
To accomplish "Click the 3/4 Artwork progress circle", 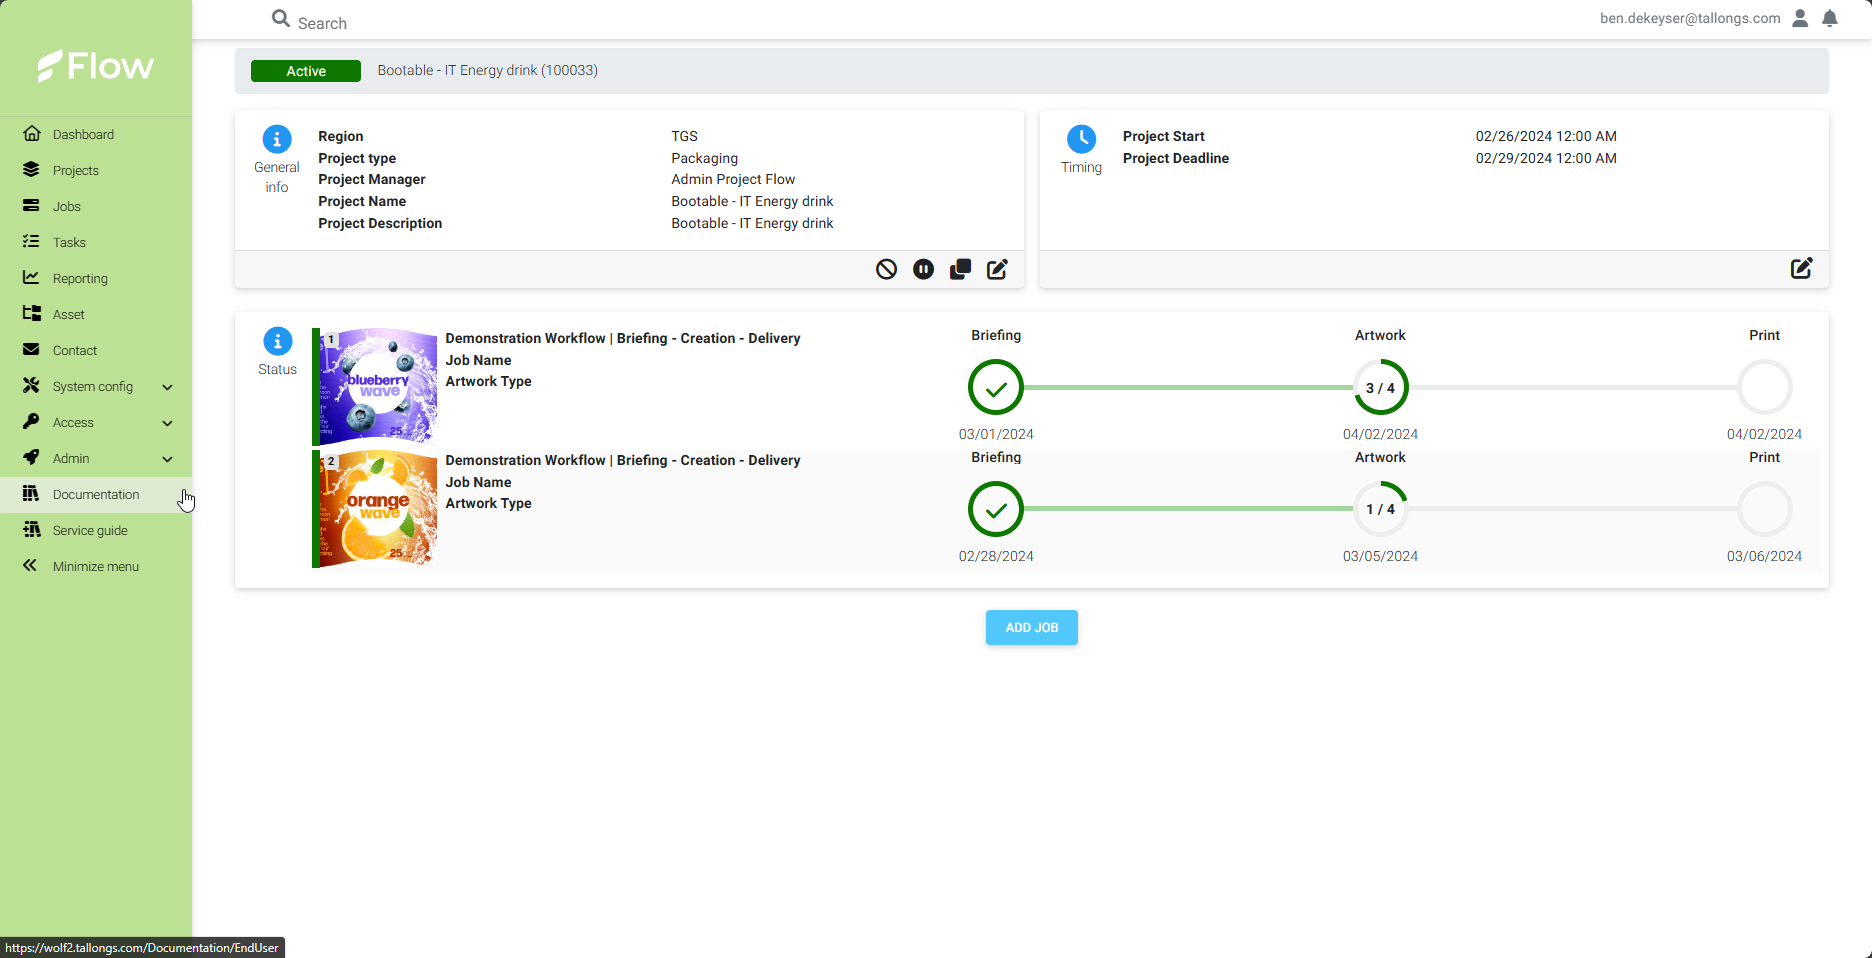I will 1380,388.
